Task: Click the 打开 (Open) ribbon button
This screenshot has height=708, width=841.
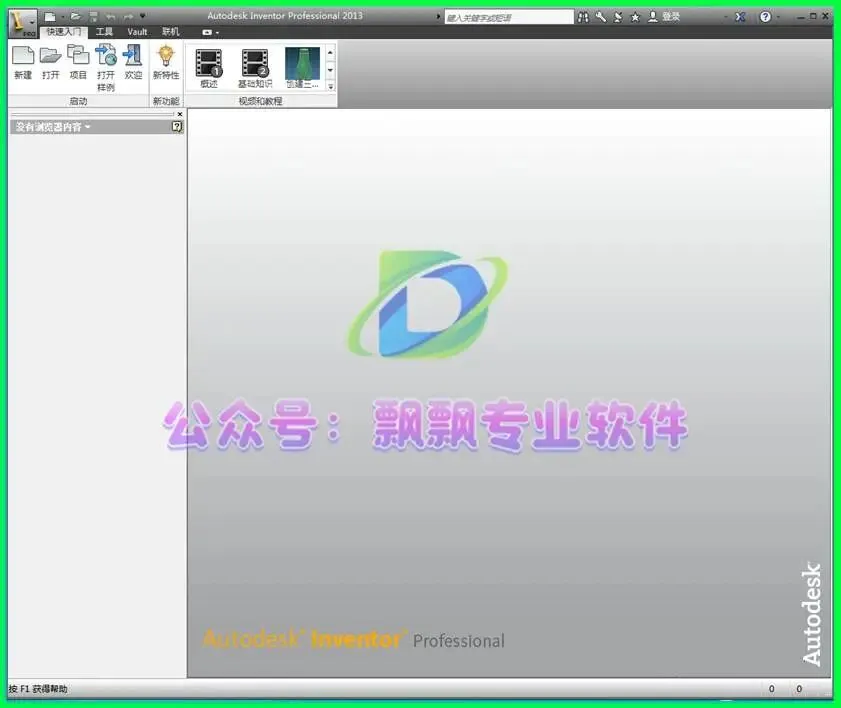Action: coord(50,63)
